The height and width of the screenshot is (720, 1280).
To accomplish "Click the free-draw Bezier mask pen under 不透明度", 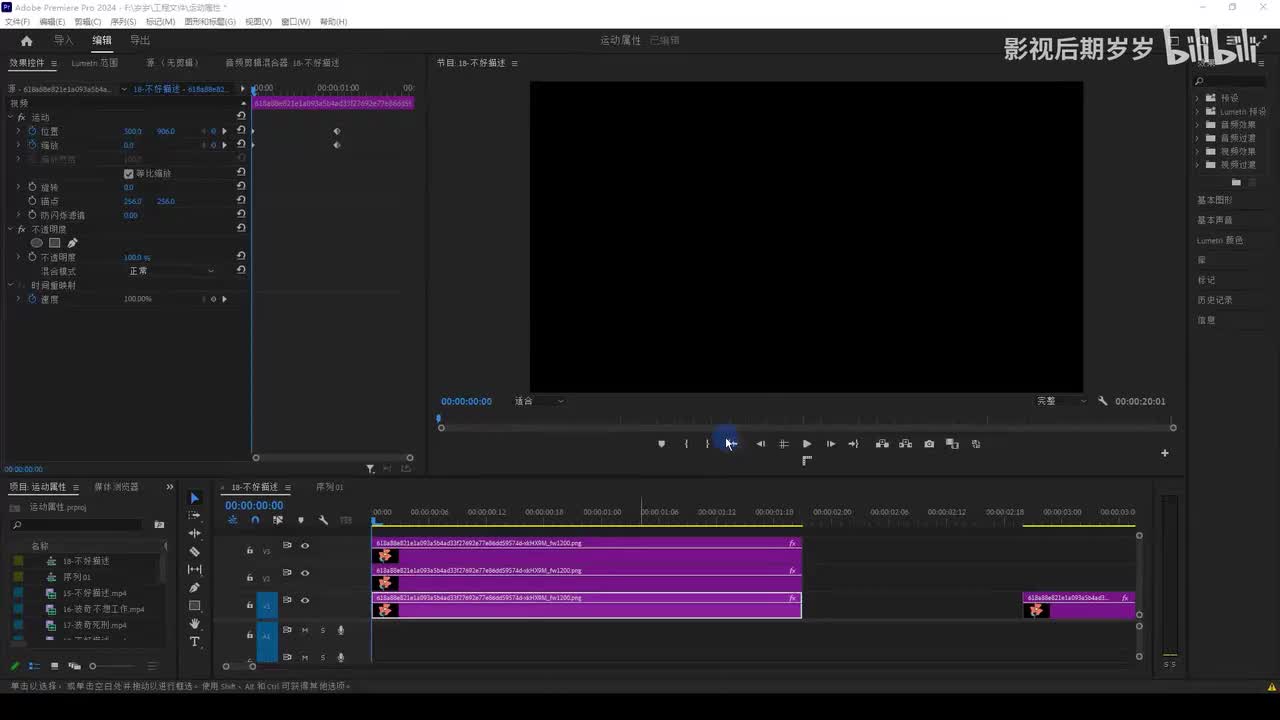I will 72,243.
